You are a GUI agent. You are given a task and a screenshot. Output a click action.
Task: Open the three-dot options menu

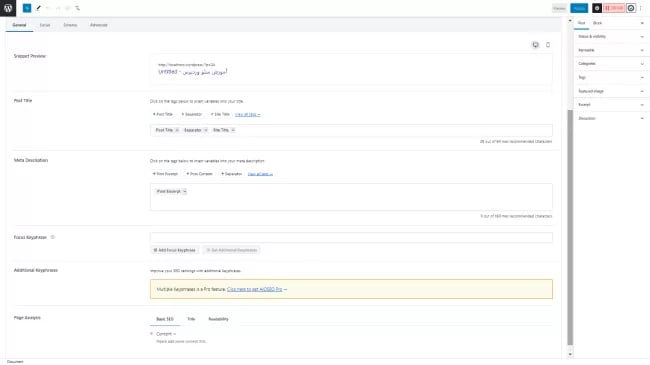point(641,8)
